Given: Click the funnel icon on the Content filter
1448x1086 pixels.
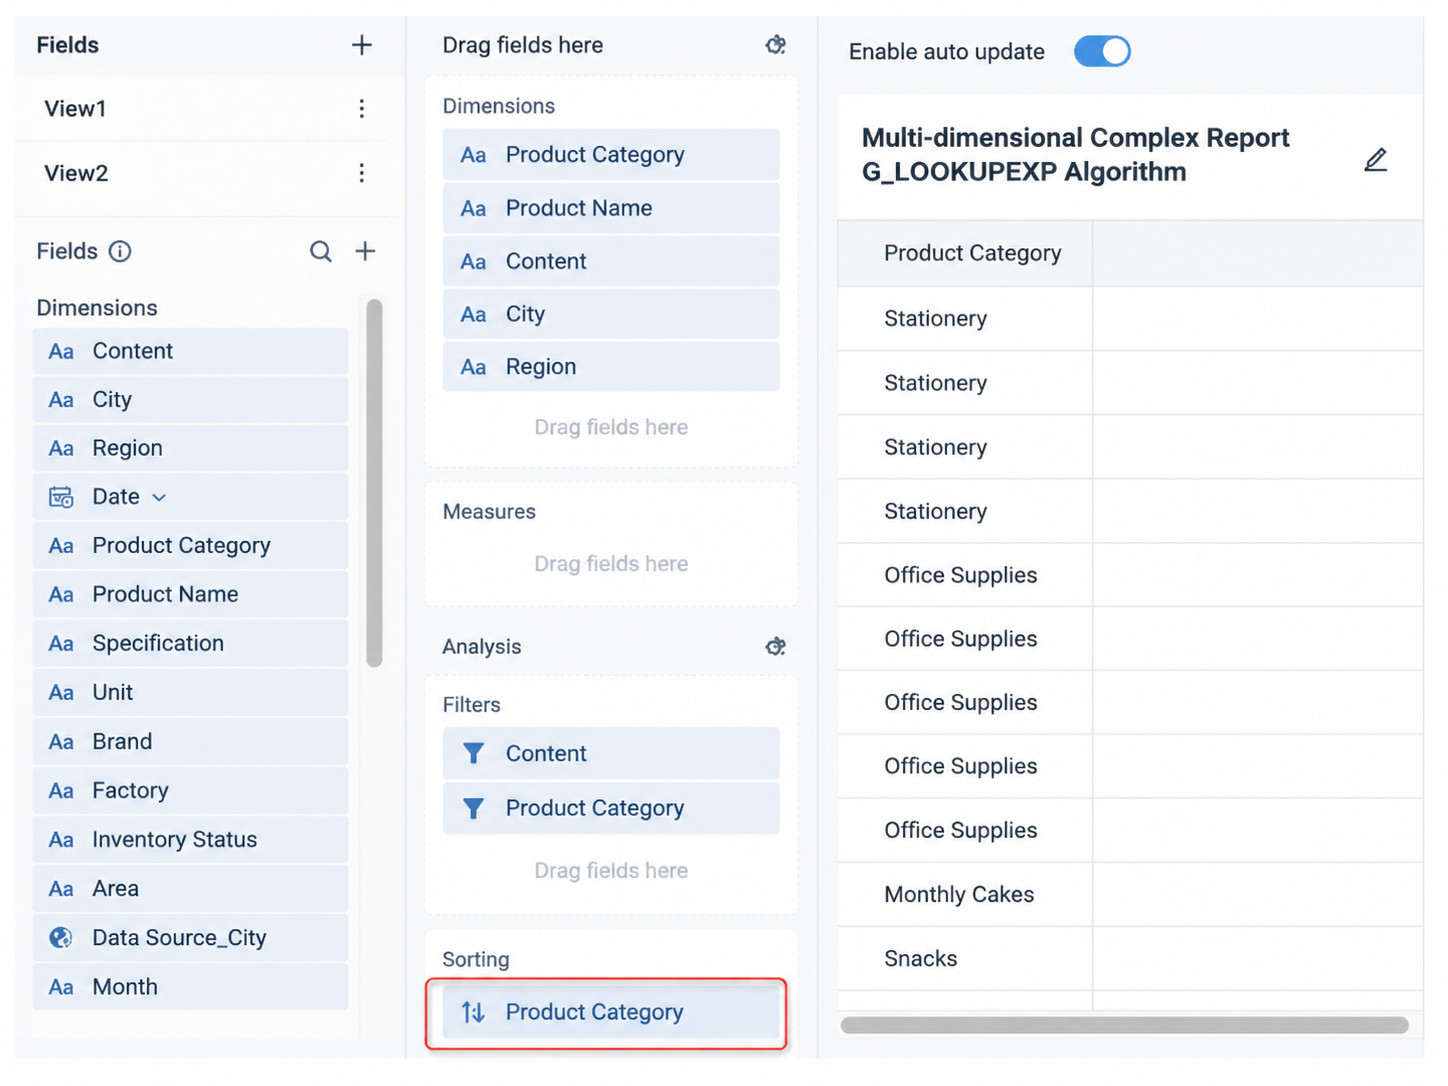Looking at the screenshot, I should click(x=474, y=753).
